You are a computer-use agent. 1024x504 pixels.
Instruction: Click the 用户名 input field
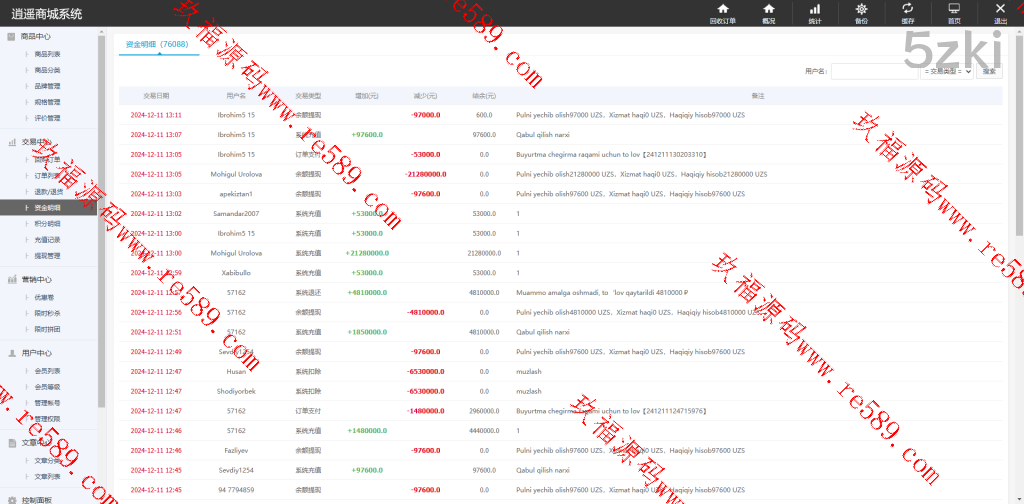click(x=874, y=71)
